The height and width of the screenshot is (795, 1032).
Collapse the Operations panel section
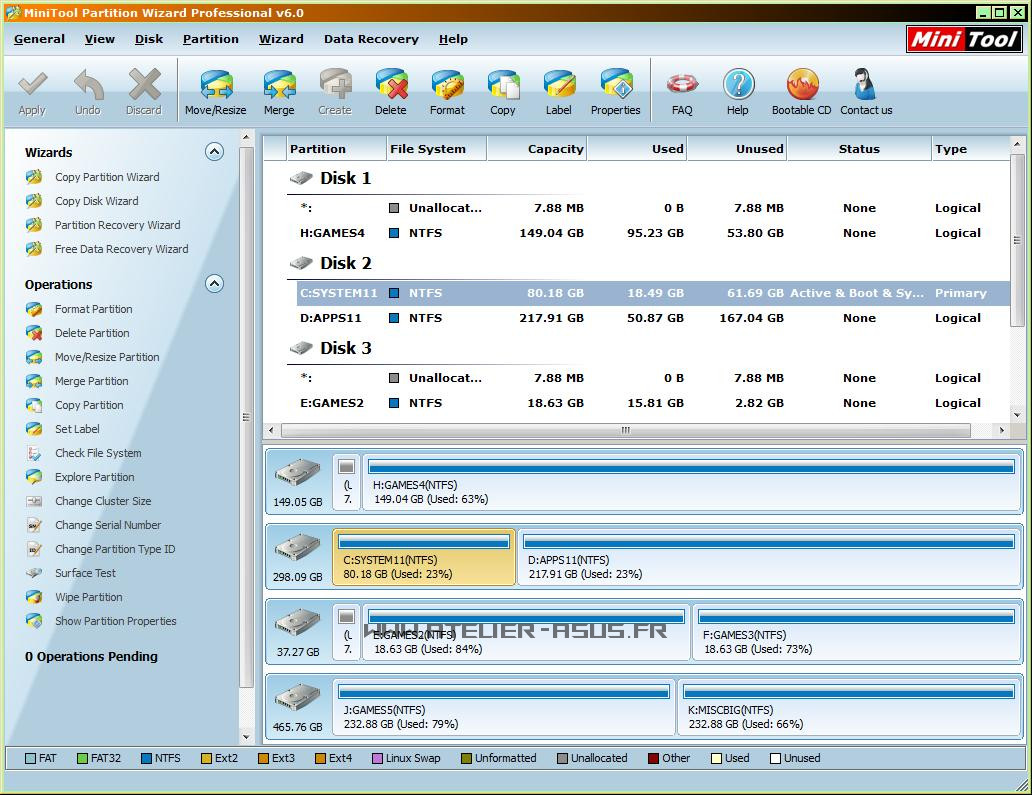[214, 284]
